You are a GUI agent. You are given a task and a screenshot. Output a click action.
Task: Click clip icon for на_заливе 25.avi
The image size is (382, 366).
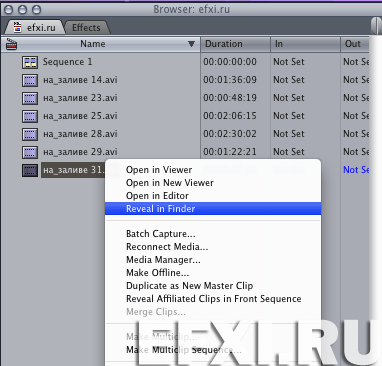pyautogui.click(x=30, y=116)
